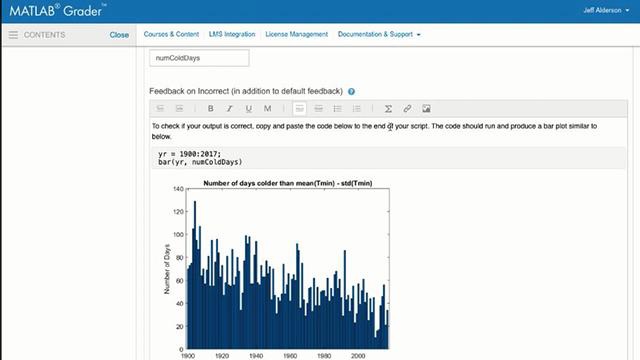Insert a hyperlink with the link icon

click(407, 109)
